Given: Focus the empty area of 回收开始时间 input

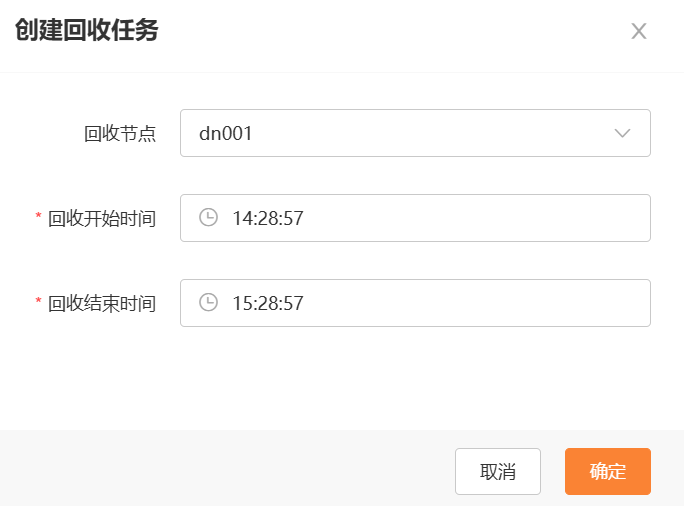Looking at the screenshot, I should pos(475,218).
